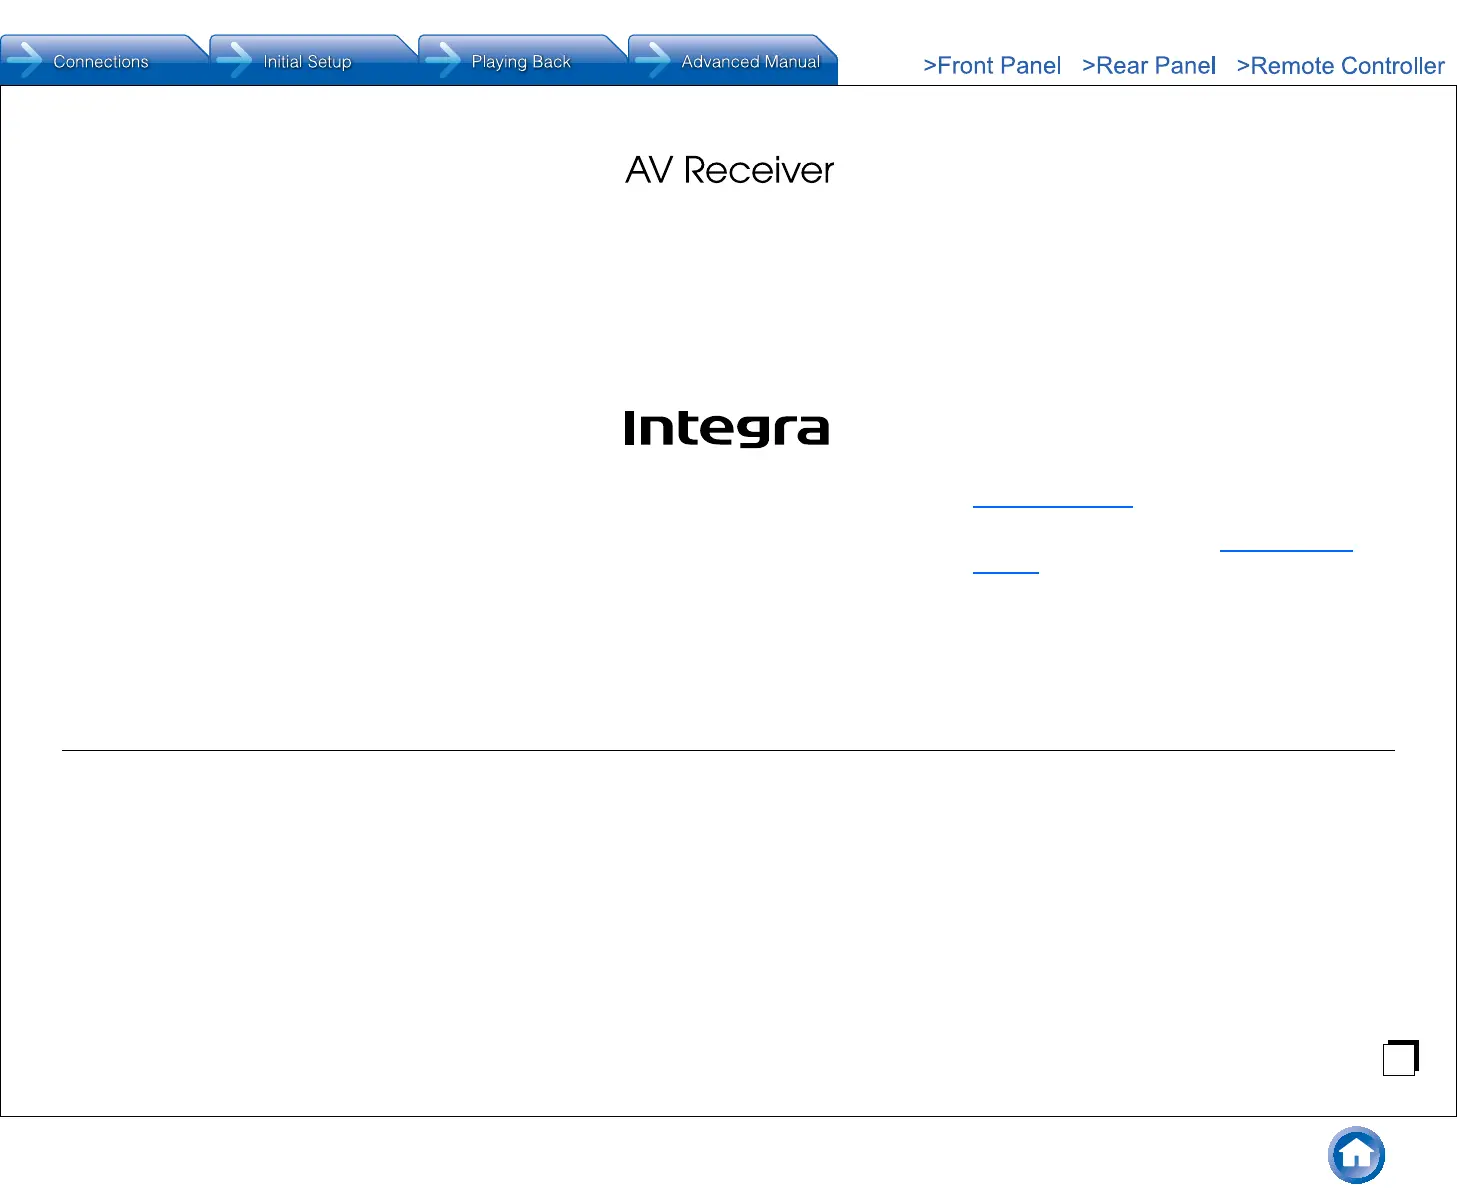The height and width of the screenshot is (1202, 1457).
Task: Click the longest blue underlined link below logo
Action: point(1052,506)
